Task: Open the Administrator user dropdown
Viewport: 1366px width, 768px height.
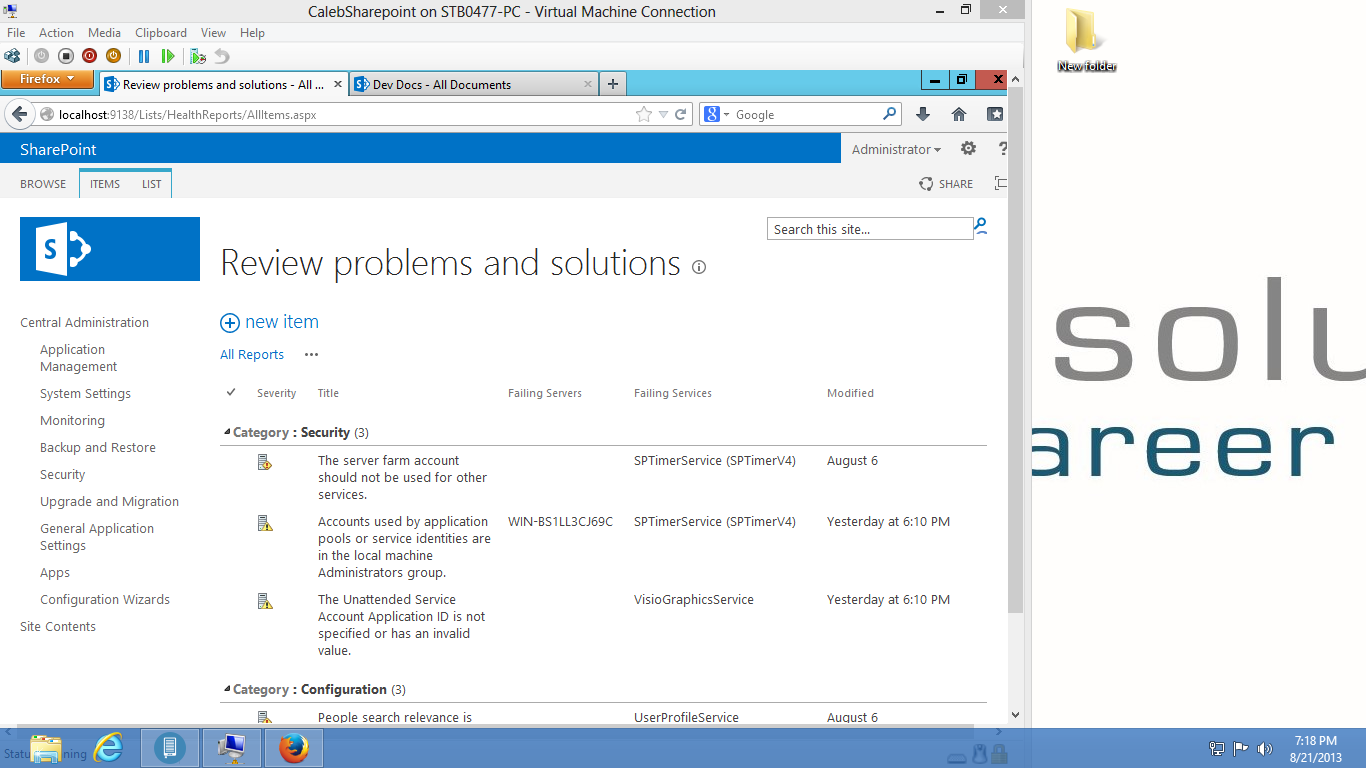Action: click(x=896, y=149)
